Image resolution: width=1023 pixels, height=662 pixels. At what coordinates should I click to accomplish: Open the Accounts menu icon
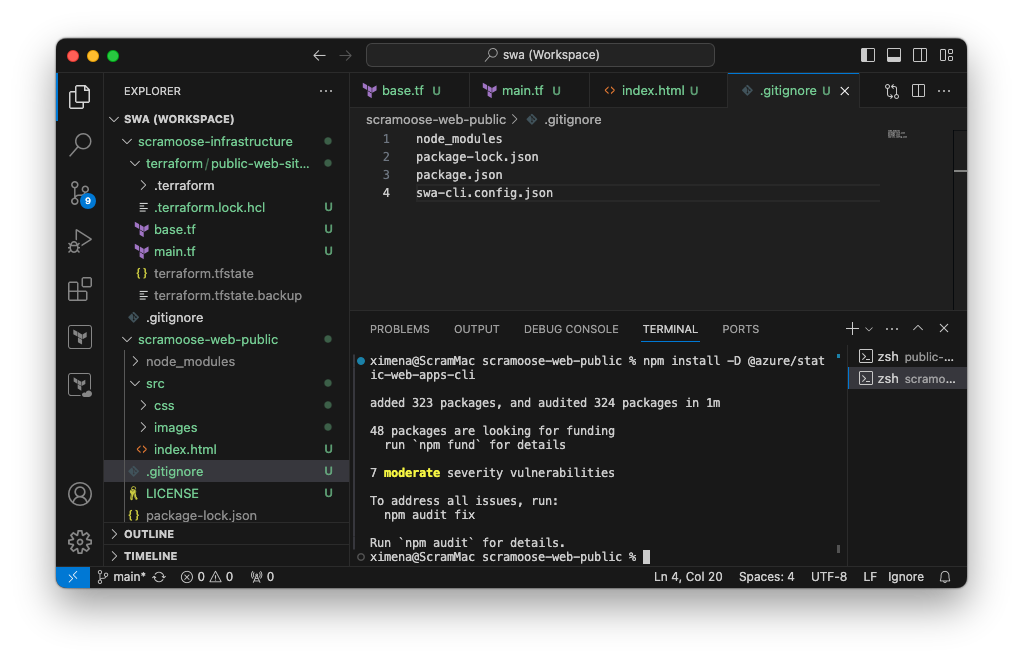click(x=80, y=494)
